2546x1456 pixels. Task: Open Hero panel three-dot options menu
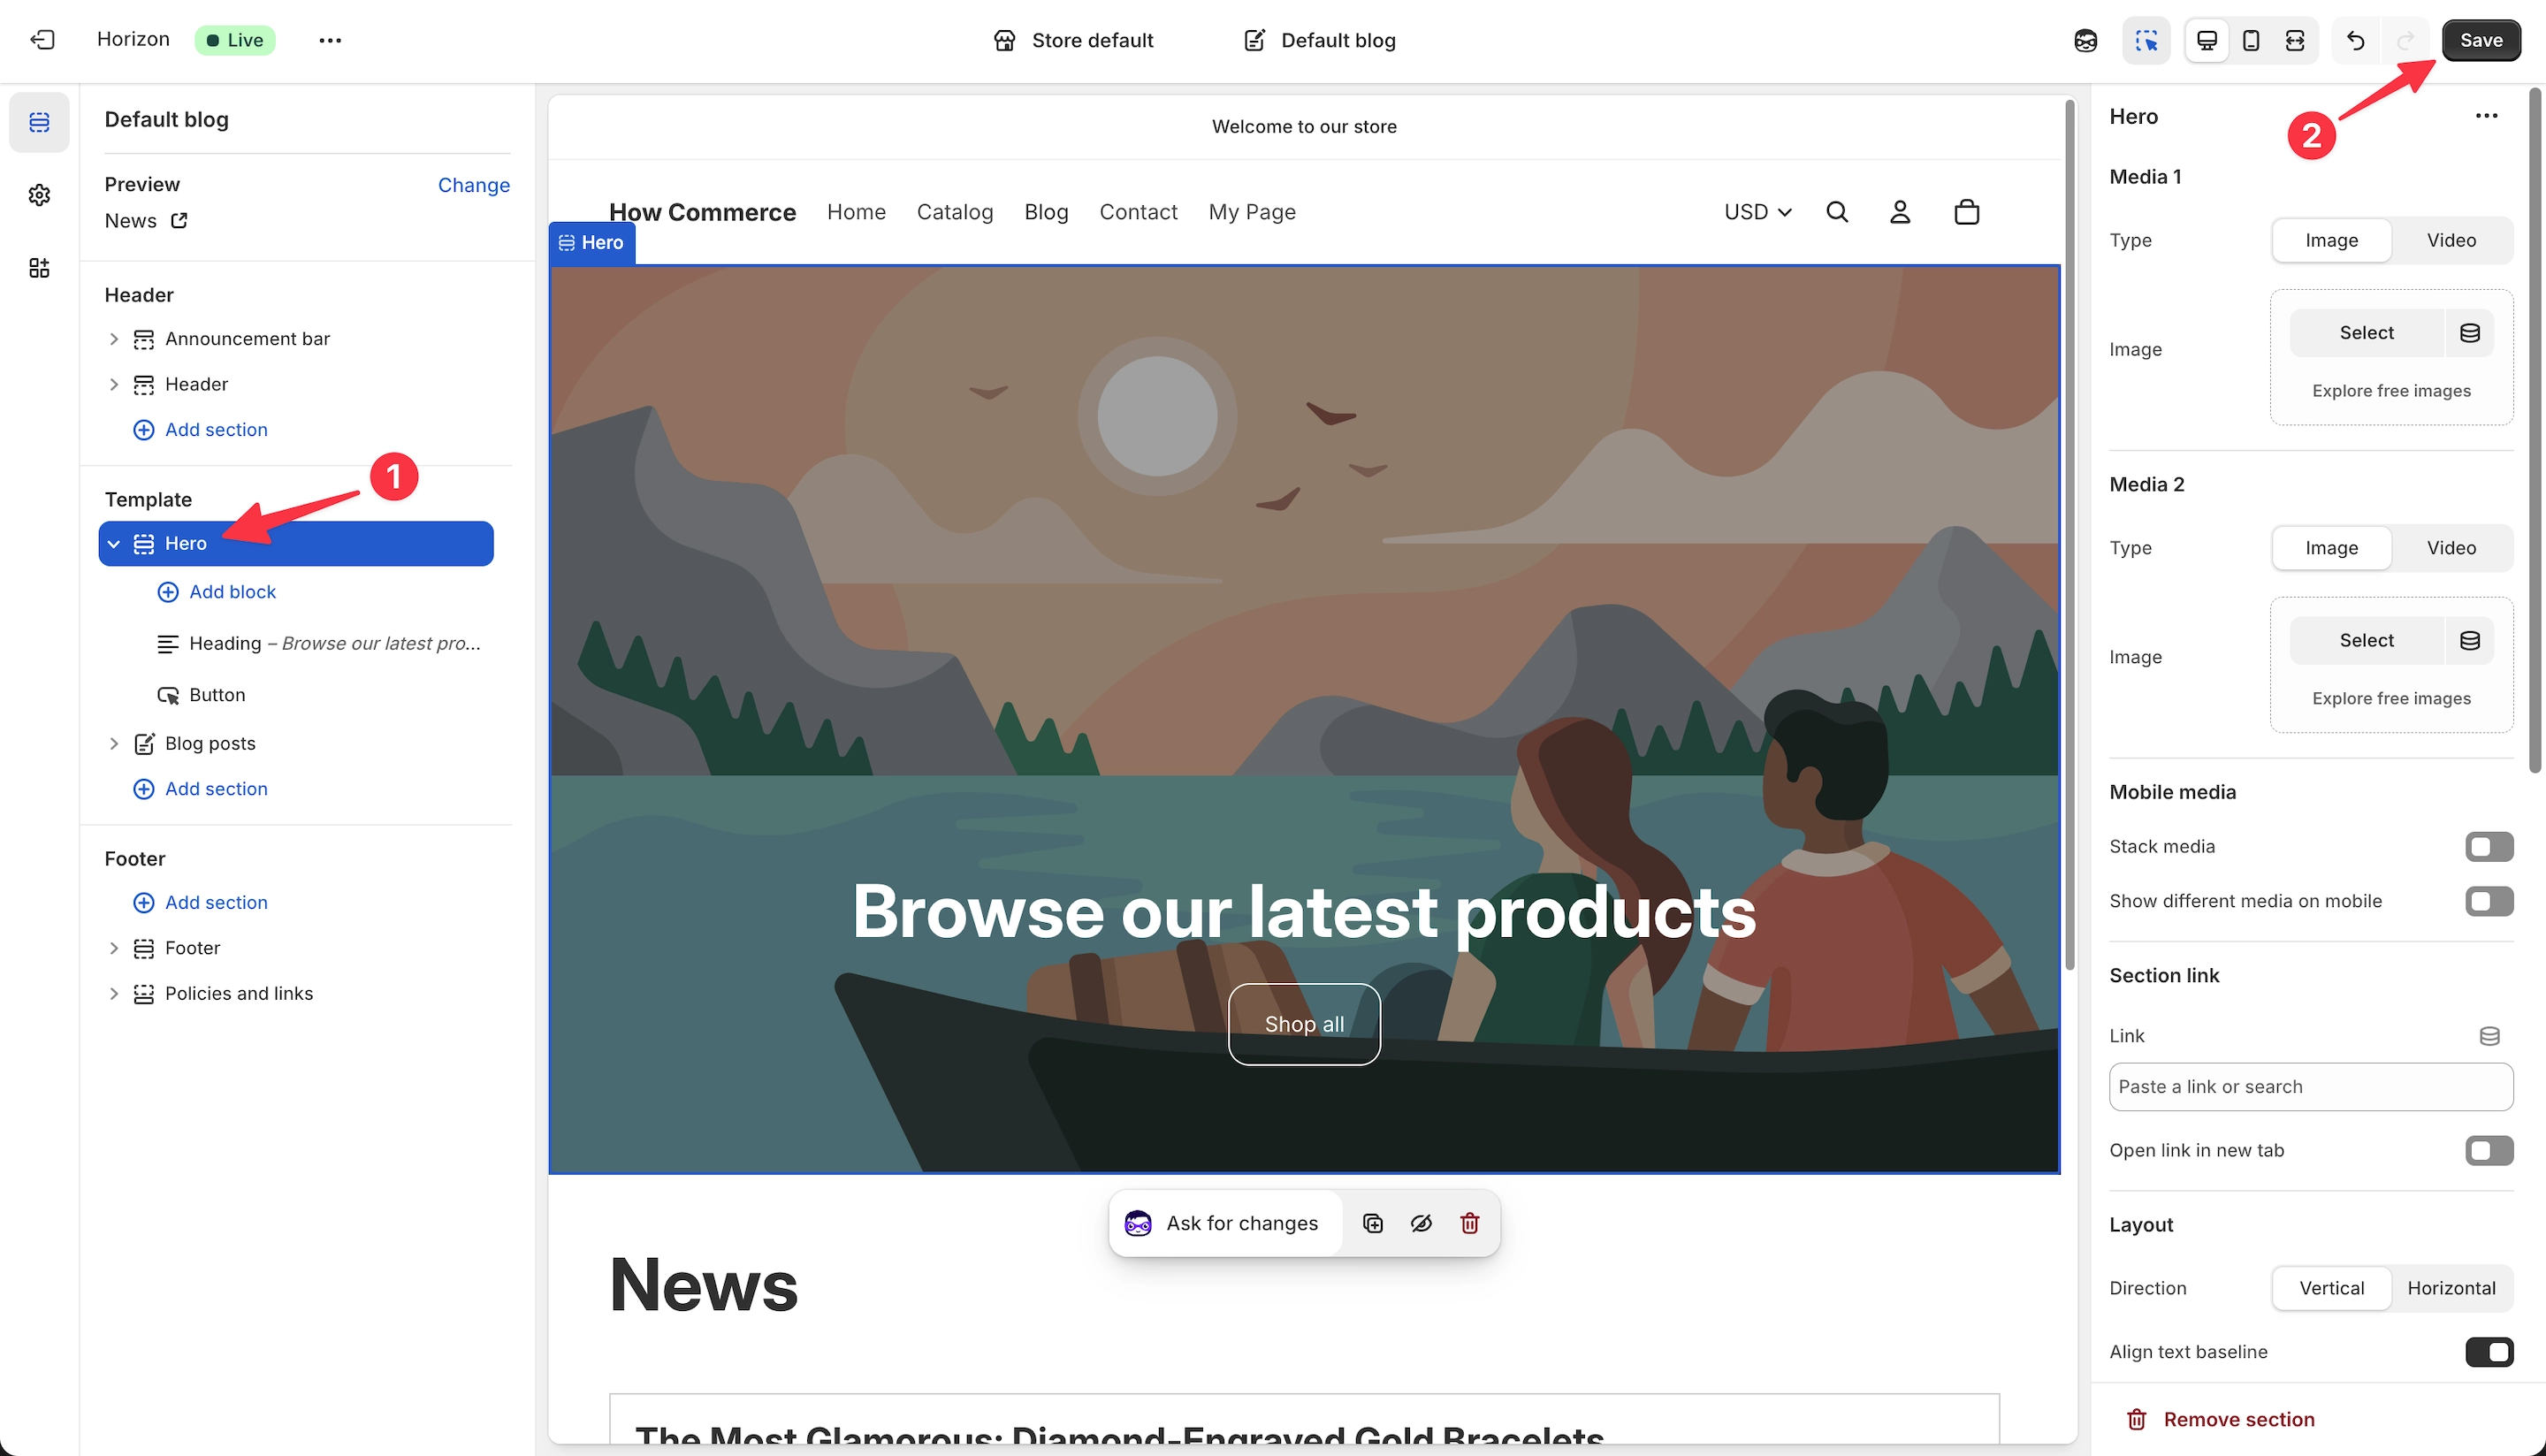pyautogui.click(x=2486, y=116)
